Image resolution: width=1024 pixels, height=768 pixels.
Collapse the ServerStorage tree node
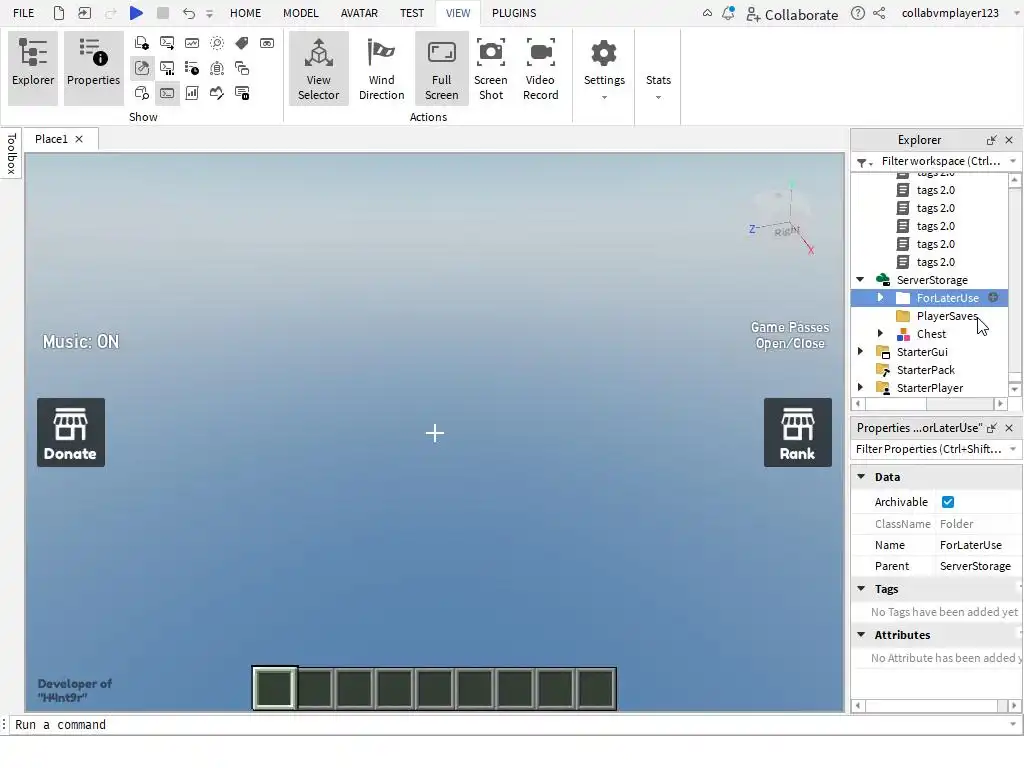tap(861, 280)
